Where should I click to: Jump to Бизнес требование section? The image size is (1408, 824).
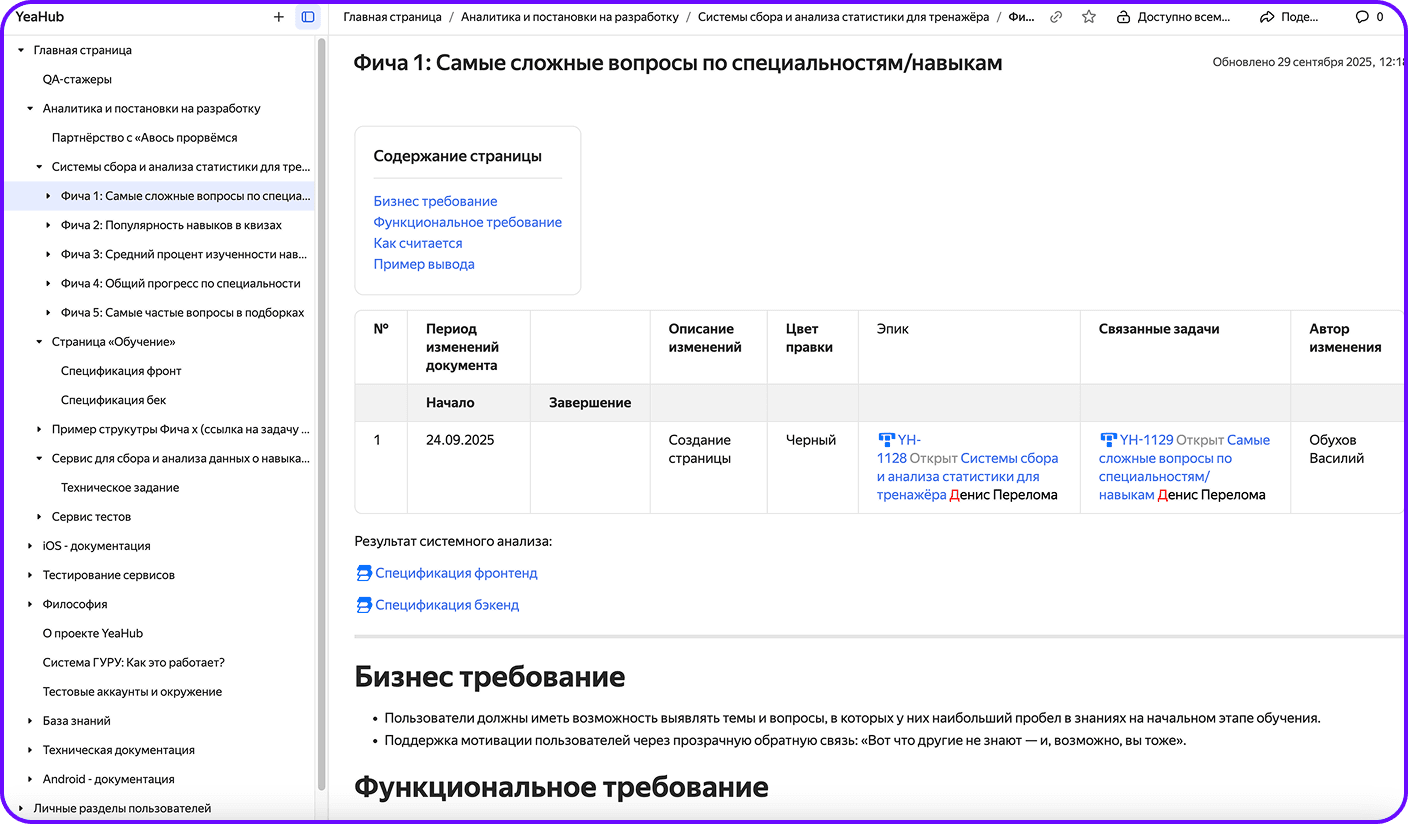435,201
